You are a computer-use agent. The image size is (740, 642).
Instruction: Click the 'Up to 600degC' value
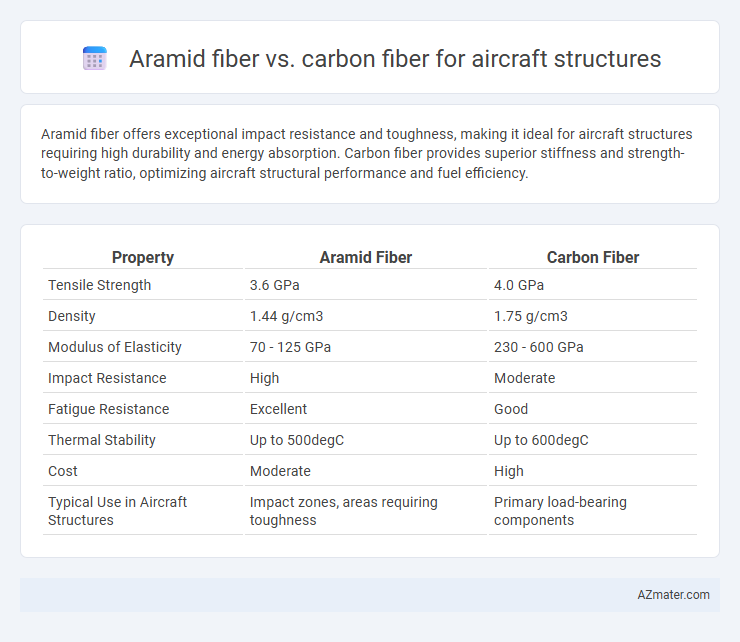541,440
